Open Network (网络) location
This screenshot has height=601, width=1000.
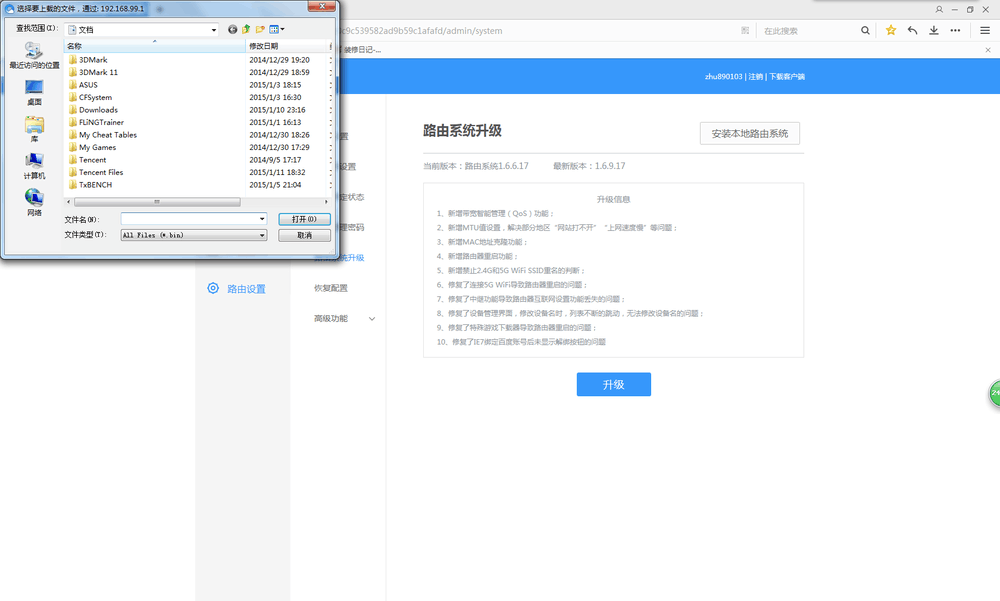[34, 203]
